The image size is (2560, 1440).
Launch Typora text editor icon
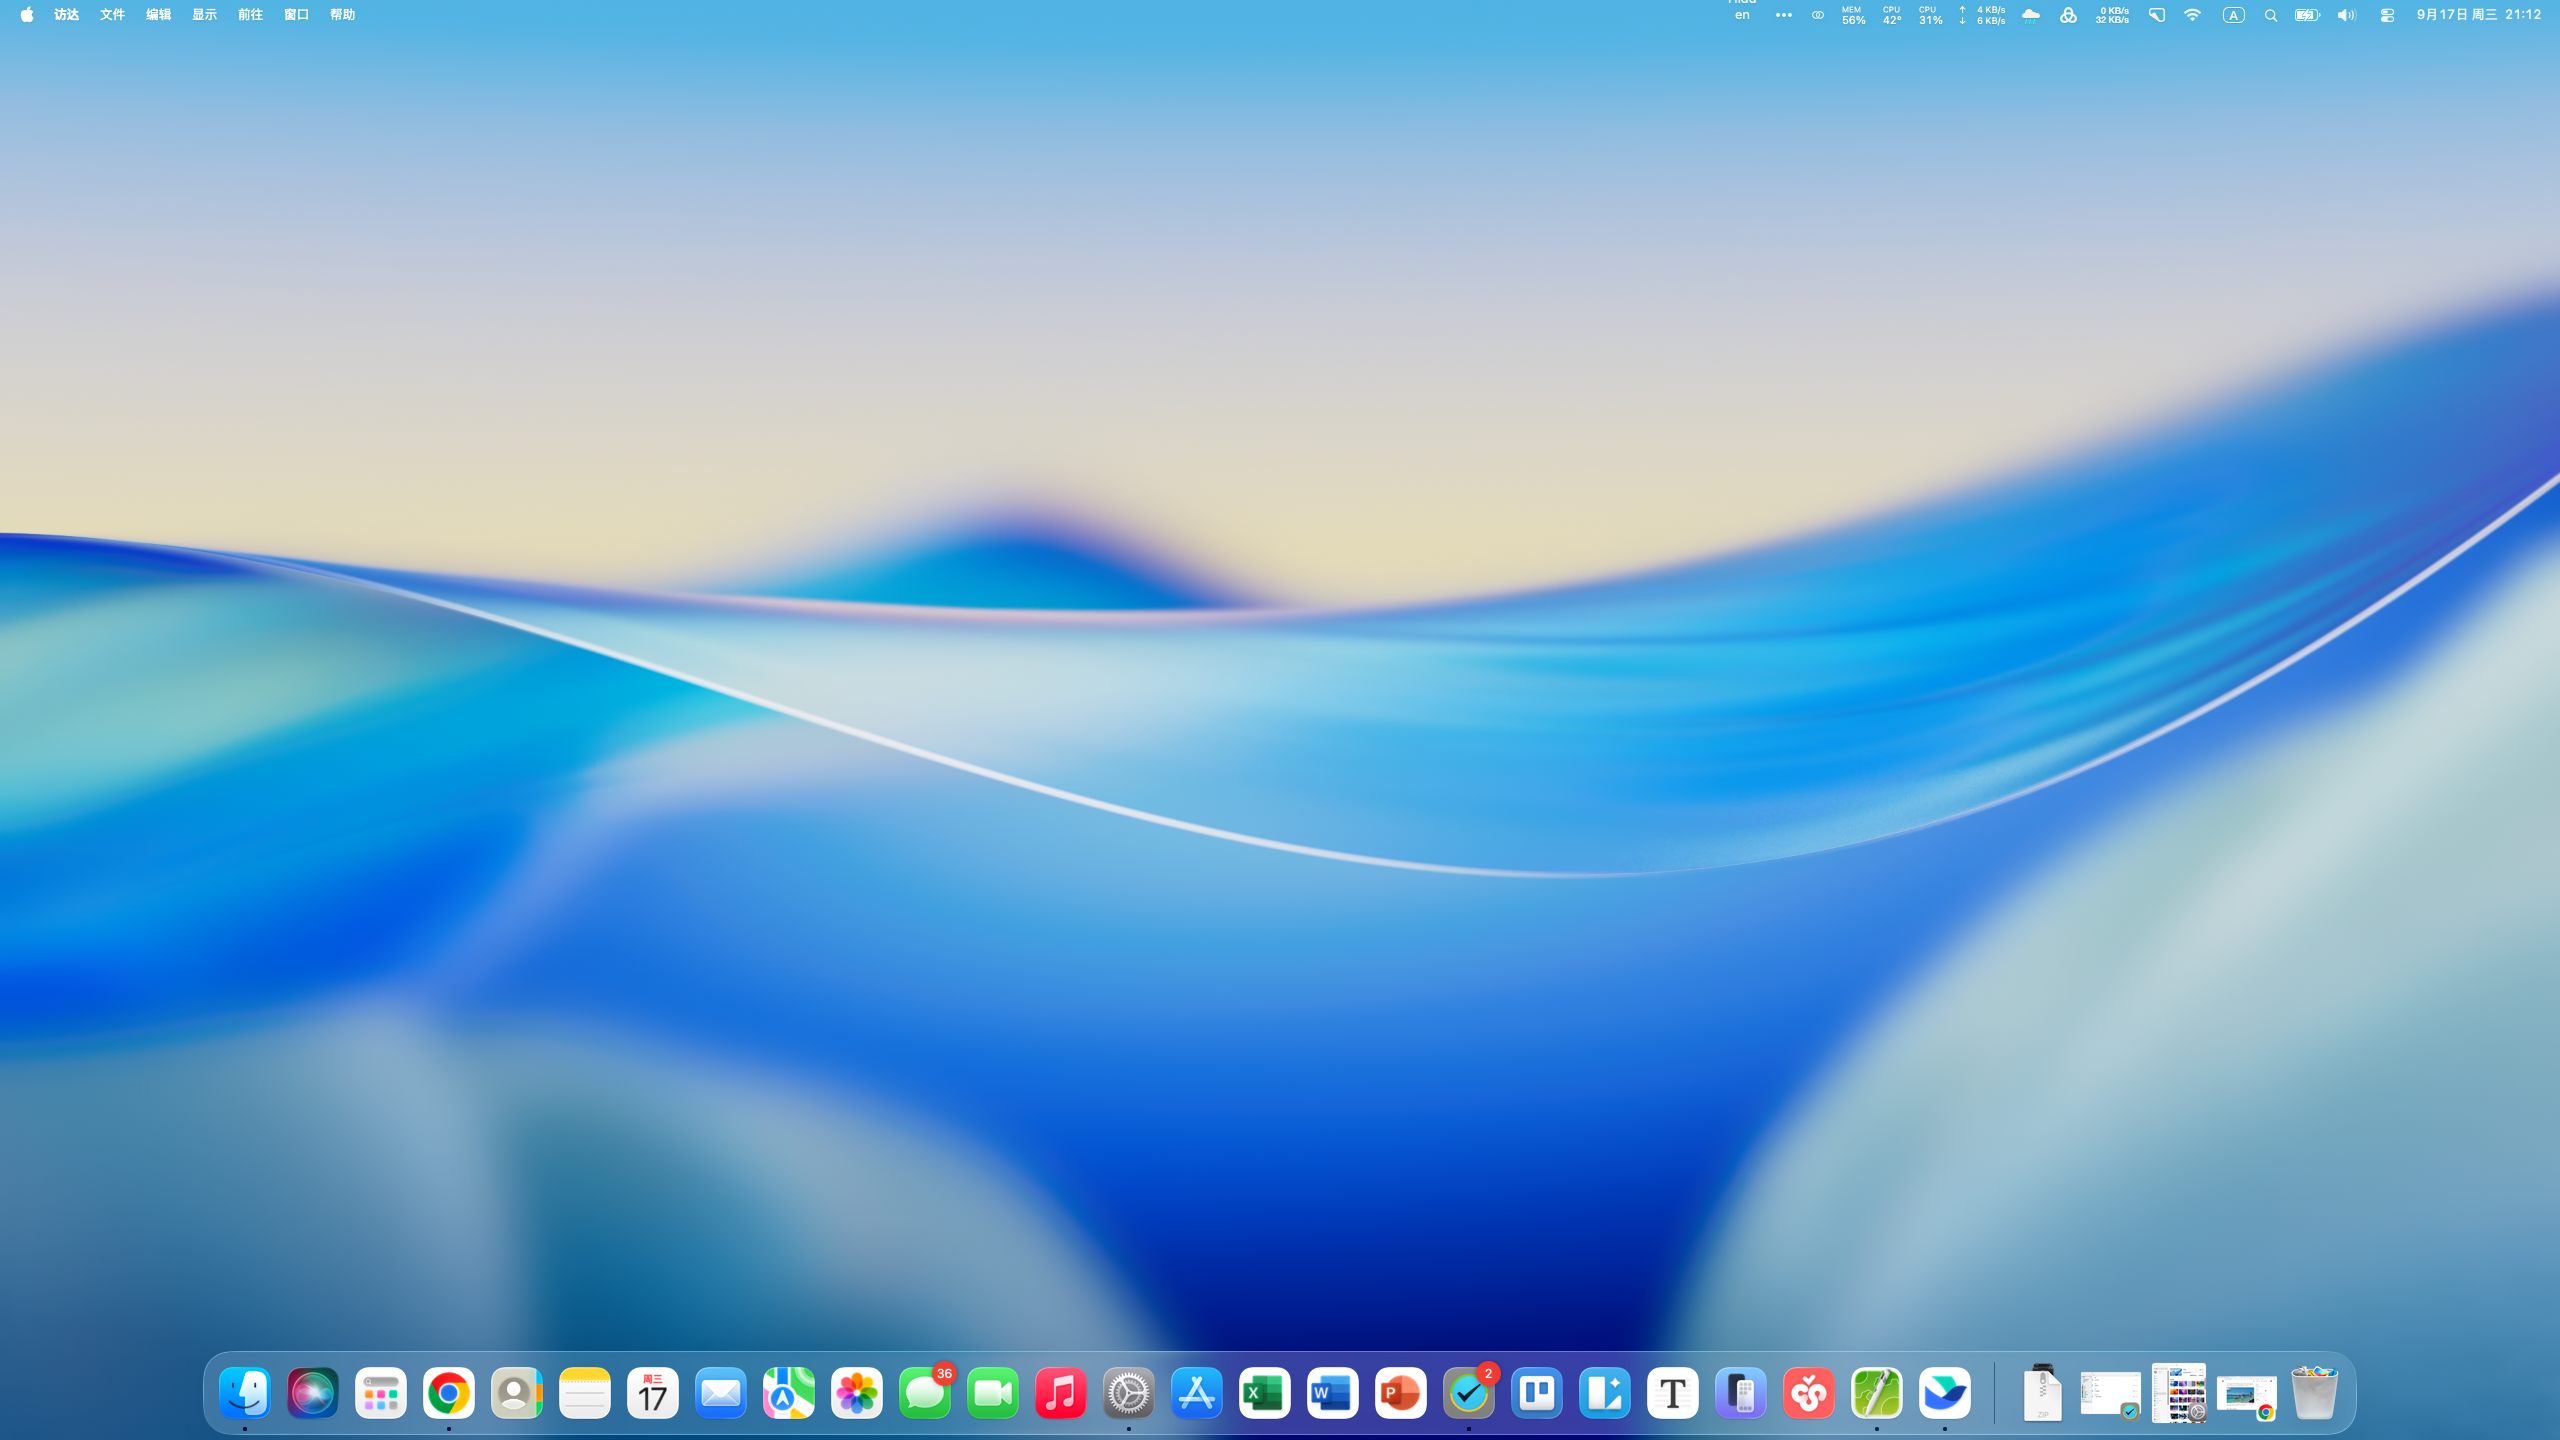1673,1393
